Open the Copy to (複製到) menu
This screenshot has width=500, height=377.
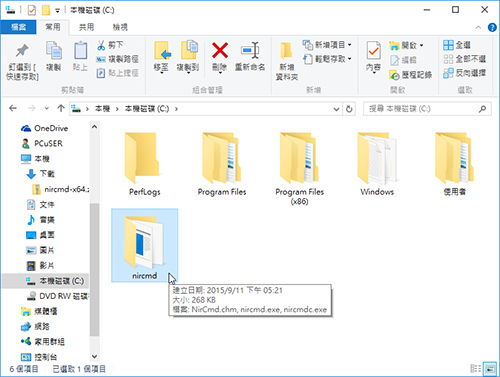pos(188,57)
